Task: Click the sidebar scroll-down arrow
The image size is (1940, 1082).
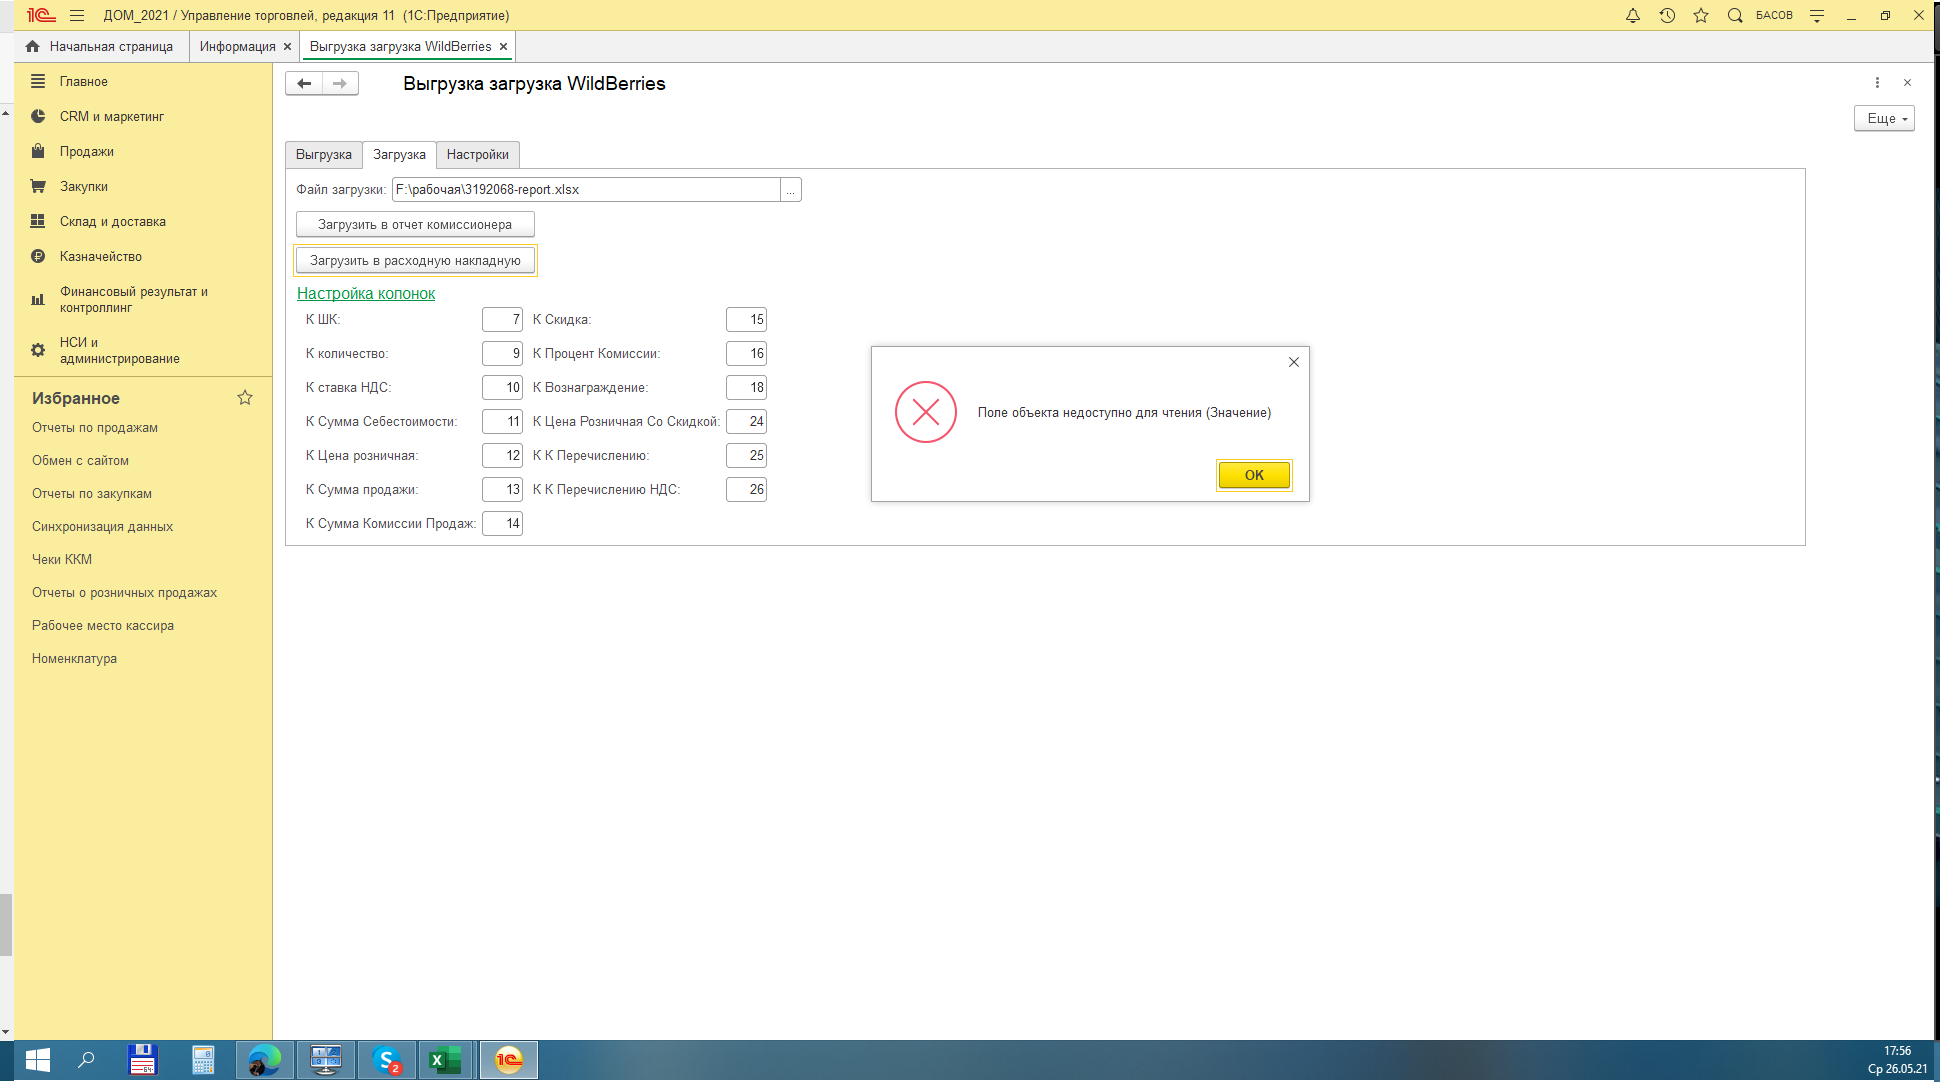Action: [x=6, y=1032]
